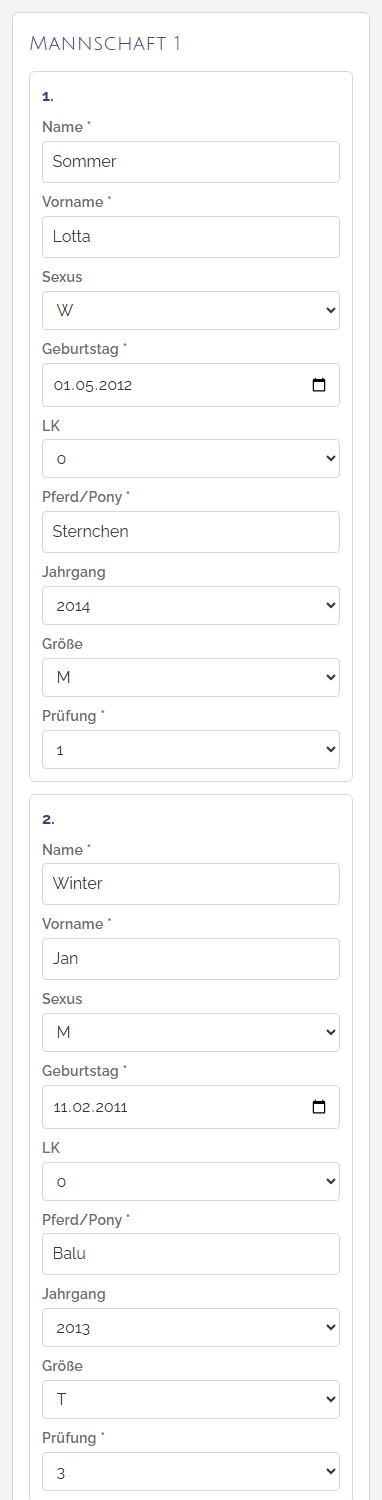Expand Sexus dropdown showing M
382x1500 pixels.
[191, 1032]
